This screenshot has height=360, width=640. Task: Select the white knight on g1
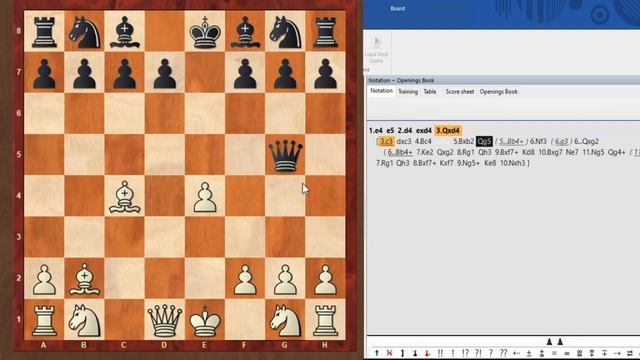(x=285, y=320)
